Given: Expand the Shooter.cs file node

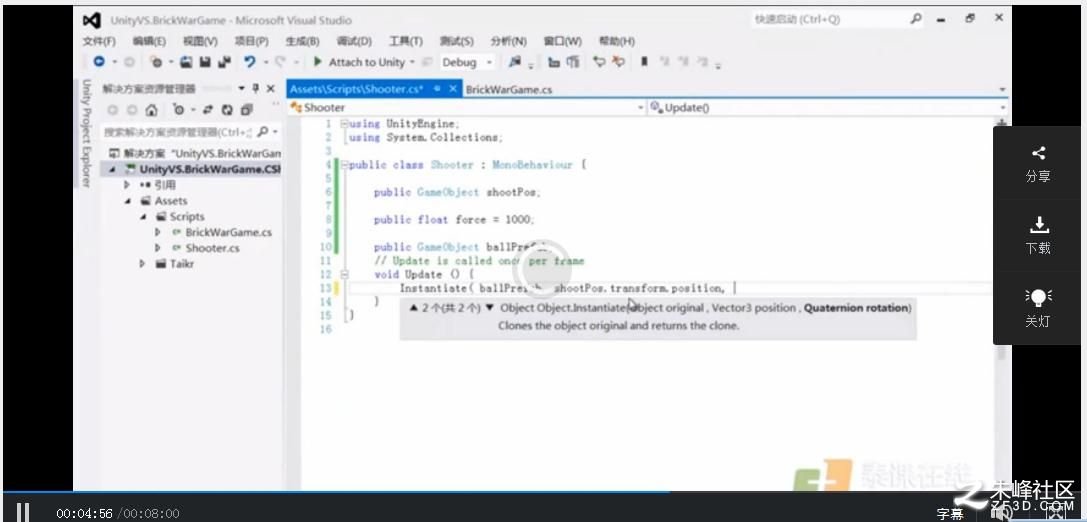Looking at the screenshot, I should pyautogui.click(x=157, y=248).
